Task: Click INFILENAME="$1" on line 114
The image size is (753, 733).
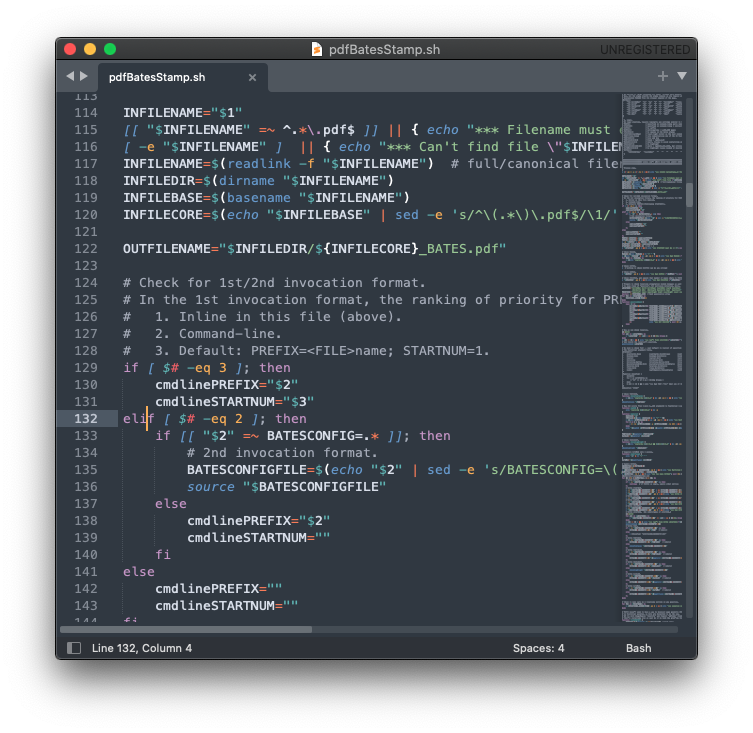Action: point(182,113)
